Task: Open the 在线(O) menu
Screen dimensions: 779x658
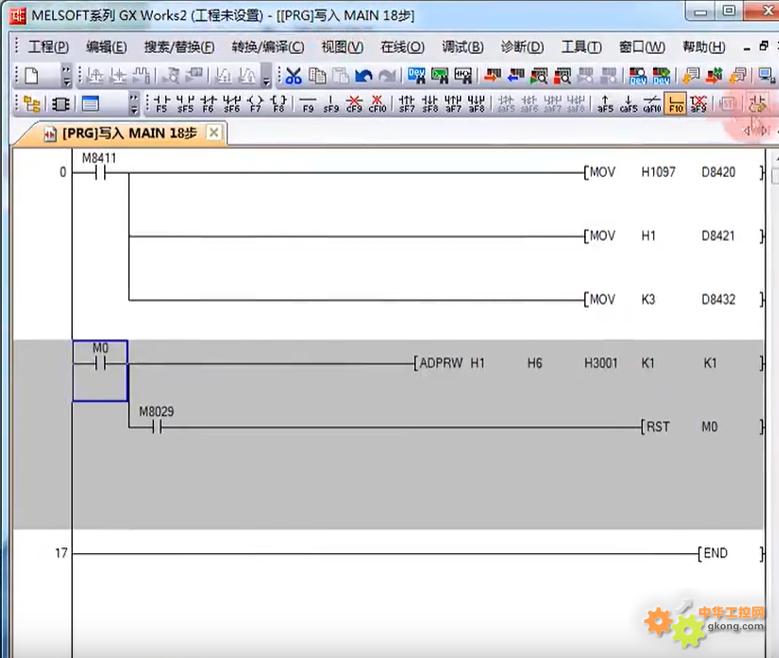Action: coord(402,47)
